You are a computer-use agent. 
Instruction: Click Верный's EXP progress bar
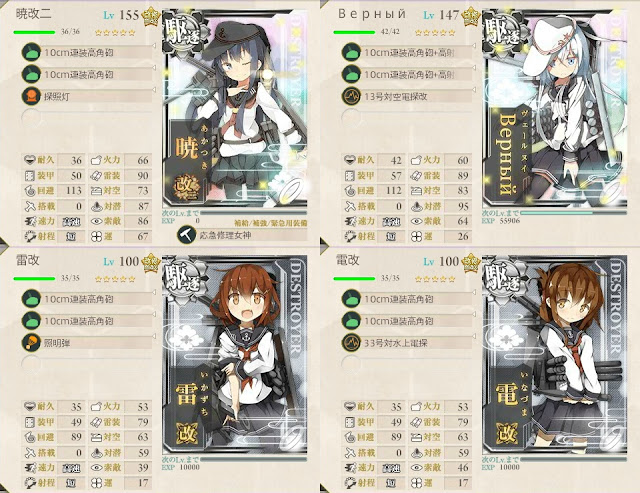tap(573, 213)
